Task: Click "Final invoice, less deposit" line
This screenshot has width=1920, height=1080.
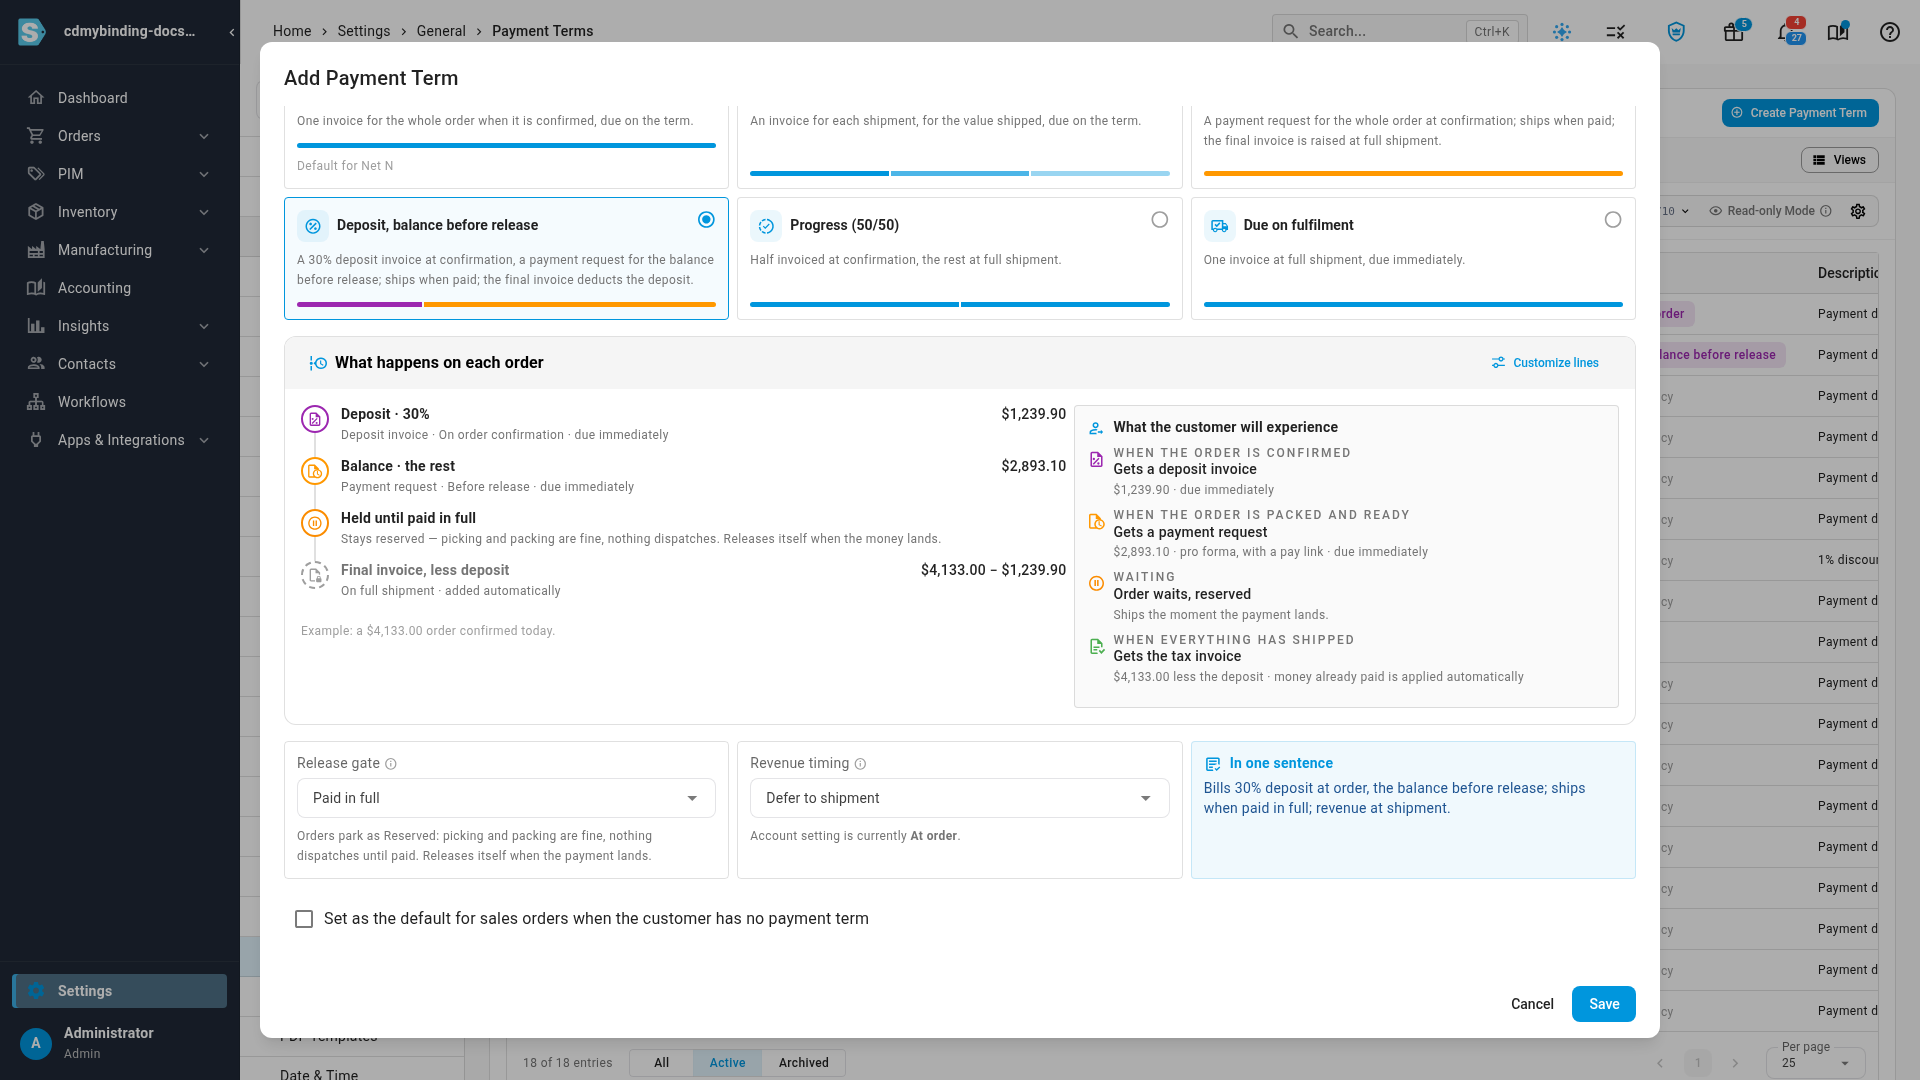Action: (425, 570)
